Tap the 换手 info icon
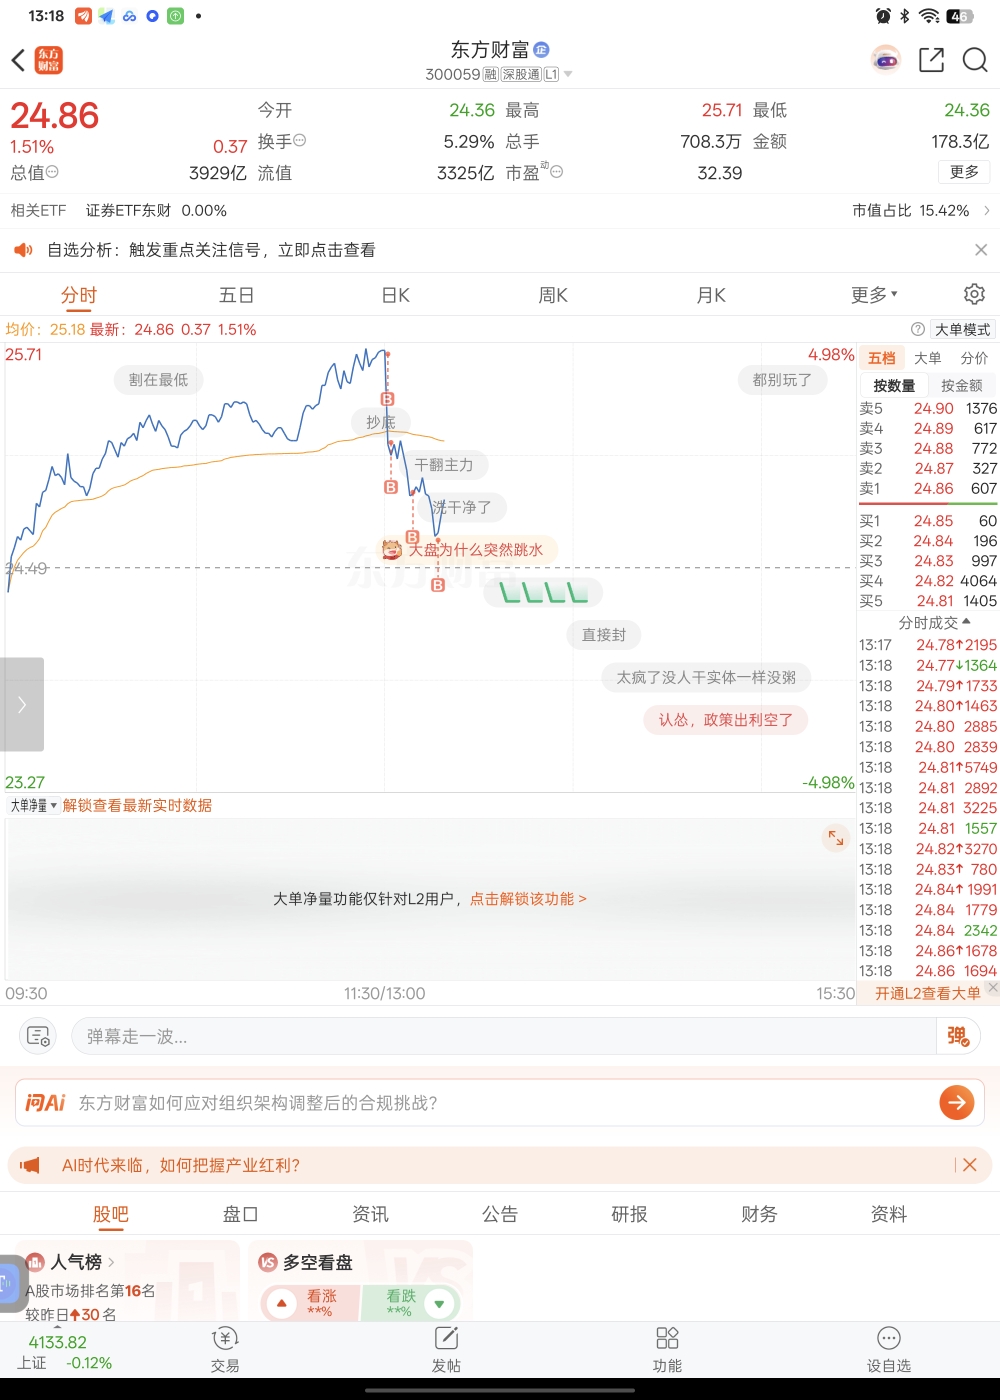The height and width of the screenshot is (1400, 1000). pos(300,141)
